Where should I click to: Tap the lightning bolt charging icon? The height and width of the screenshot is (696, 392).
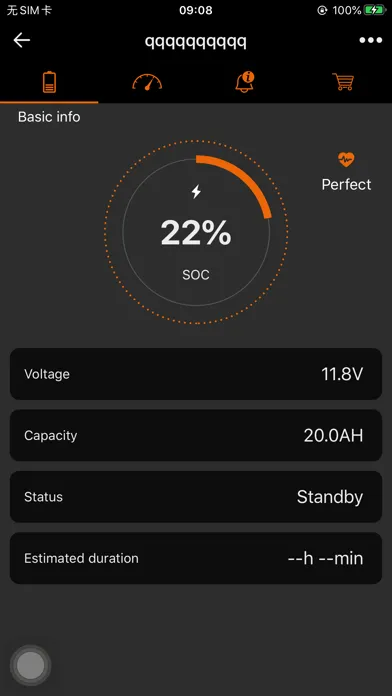click(x=196, y=192)
